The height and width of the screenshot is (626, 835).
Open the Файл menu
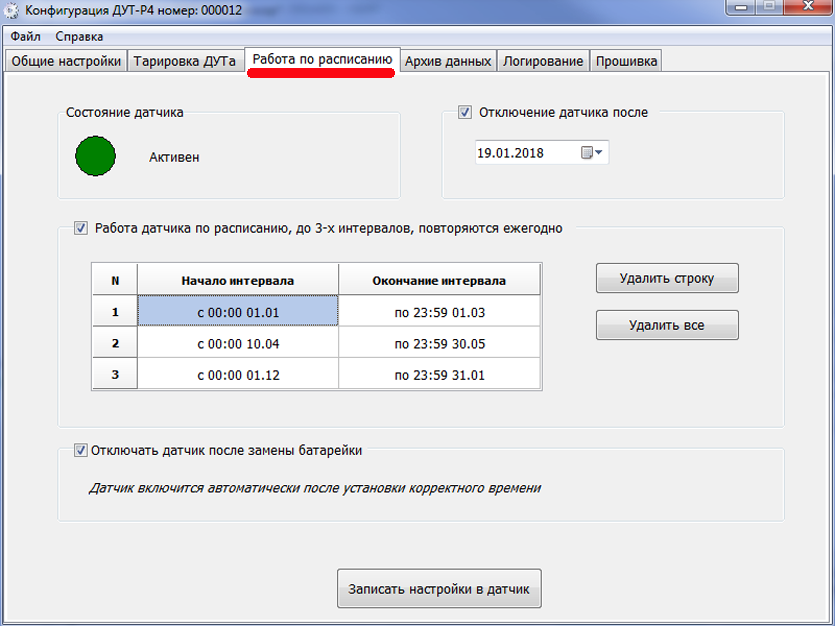point(26,37)
